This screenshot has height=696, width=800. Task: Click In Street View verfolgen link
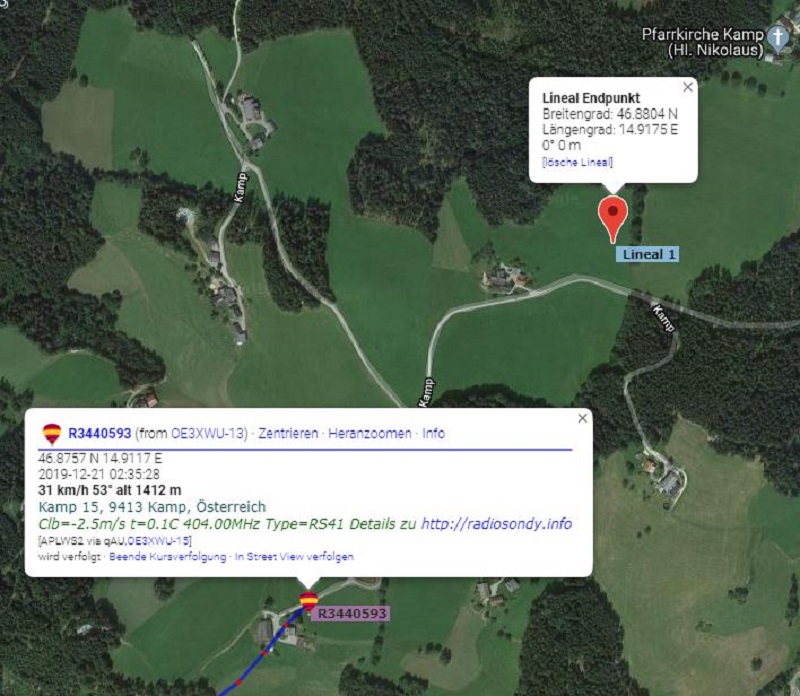(x=294, y=557)
